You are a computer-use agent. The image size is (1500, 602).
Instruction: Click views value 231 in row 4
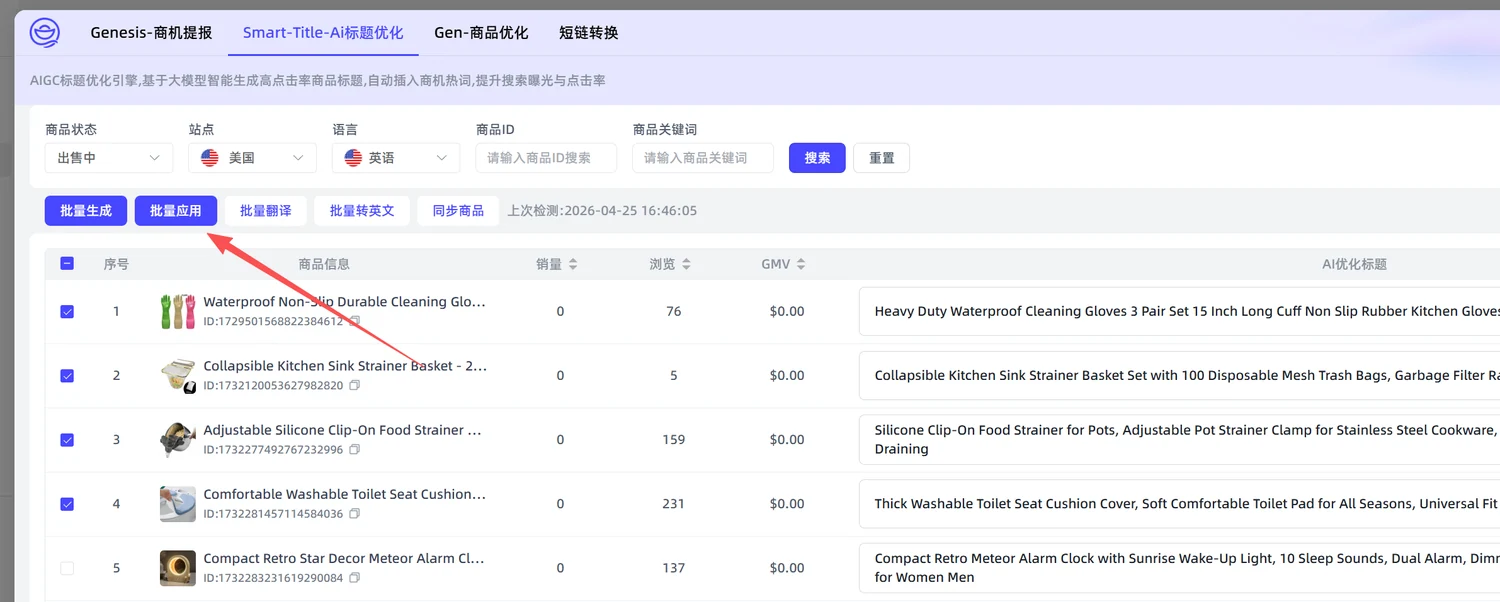(673, 504)
